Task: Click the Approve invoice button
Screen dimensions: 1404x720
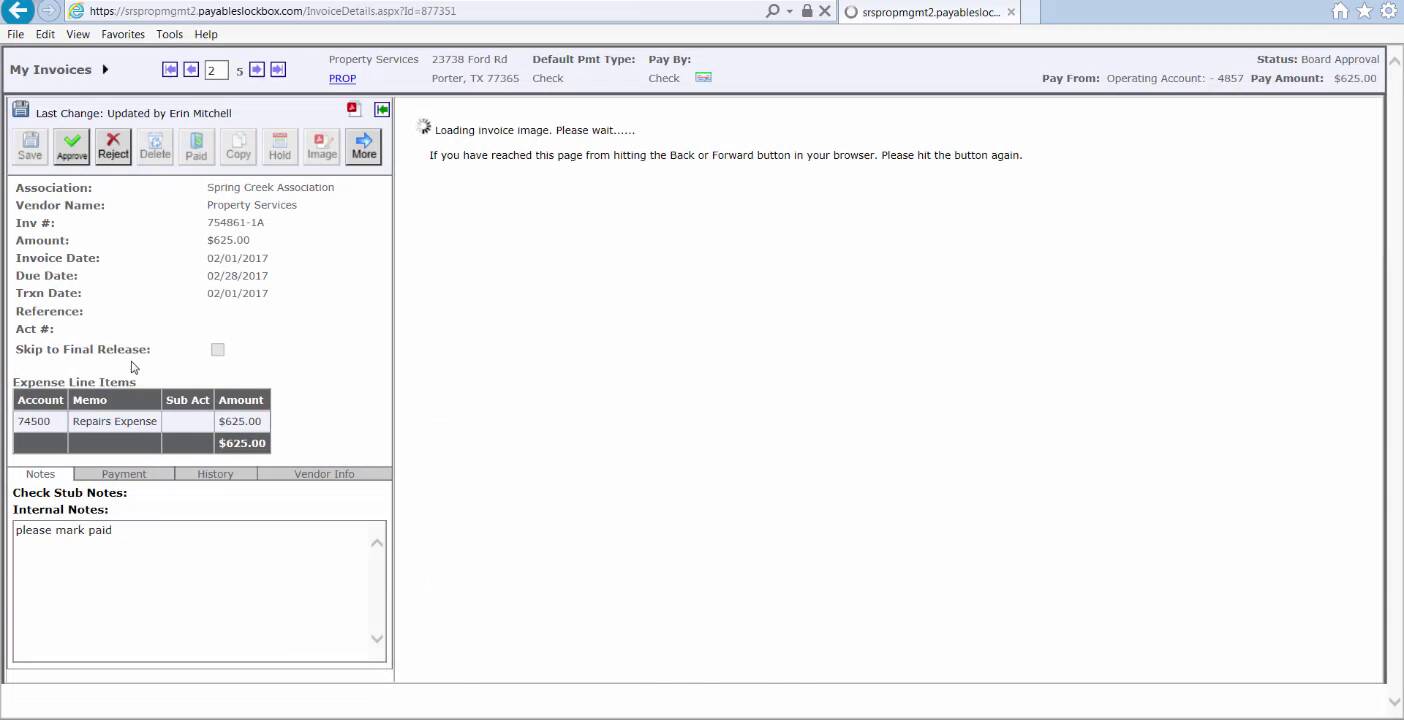Action: [x=71, y=146]
